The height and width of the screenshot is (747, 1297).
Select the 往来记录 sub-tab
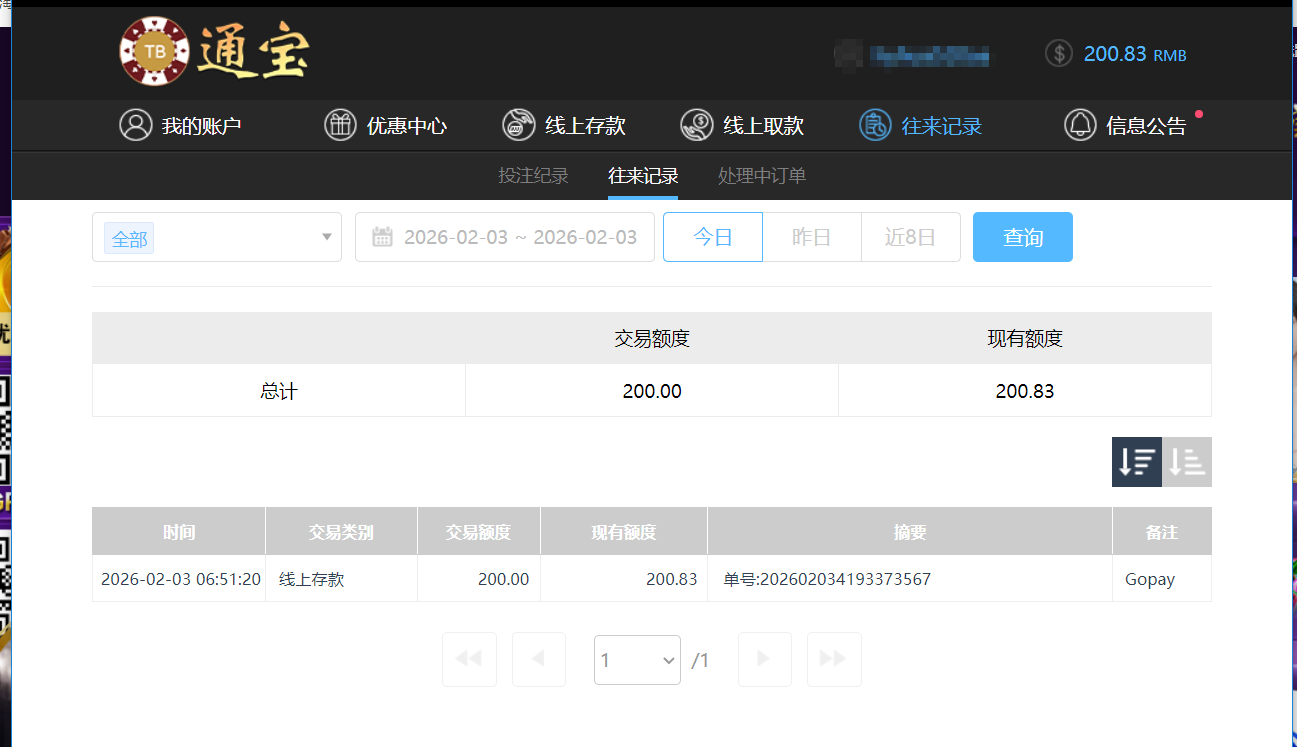(643, 175)
